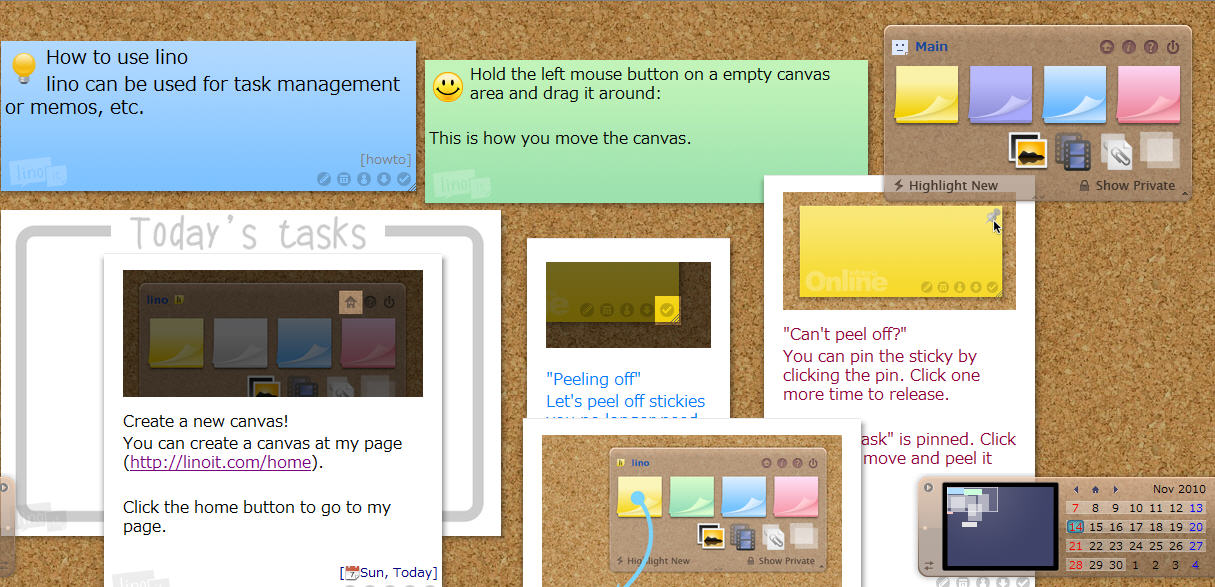Collapse the Main palette with corner arrow
This screenshot has height=587, width=1215.
(1185, 194)
